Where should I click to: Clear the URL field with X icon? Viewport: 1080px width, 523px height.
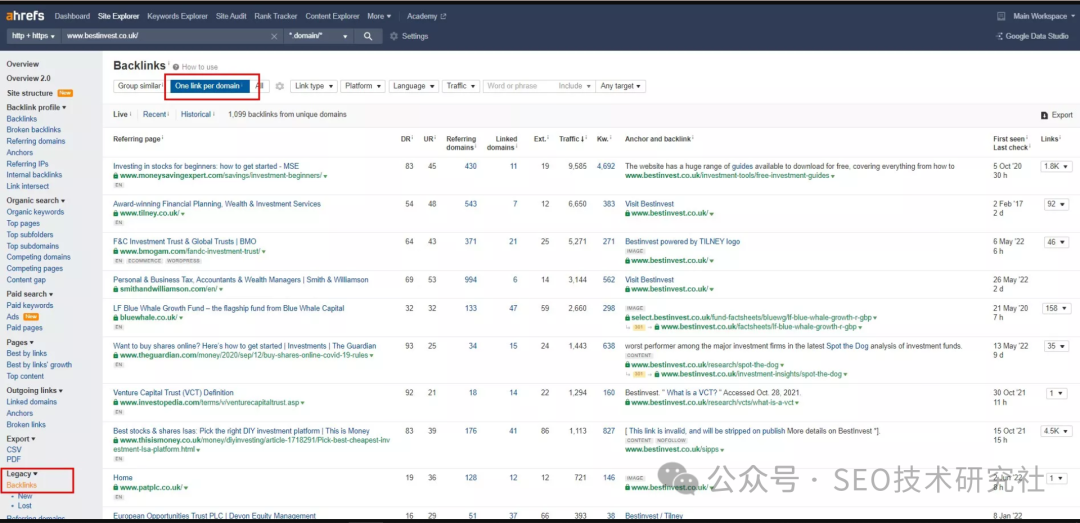pyautogui.click(x=274, y=36)
